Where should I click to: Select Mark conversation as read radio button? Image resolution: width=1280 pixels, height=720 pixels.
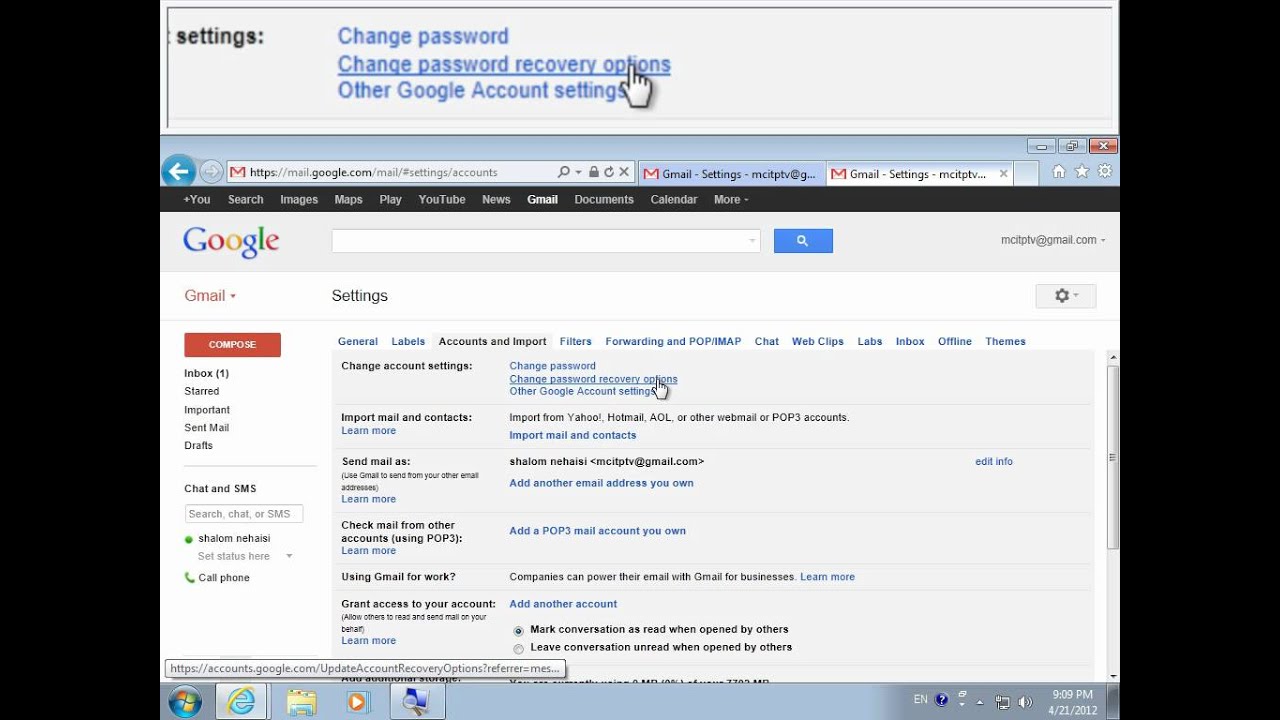(518, 631)
